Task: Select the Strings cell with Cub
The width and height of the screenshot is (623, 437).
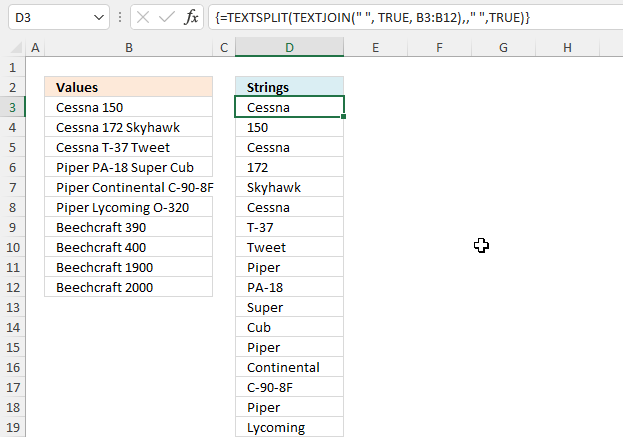Action: click(x=289, y=327)
